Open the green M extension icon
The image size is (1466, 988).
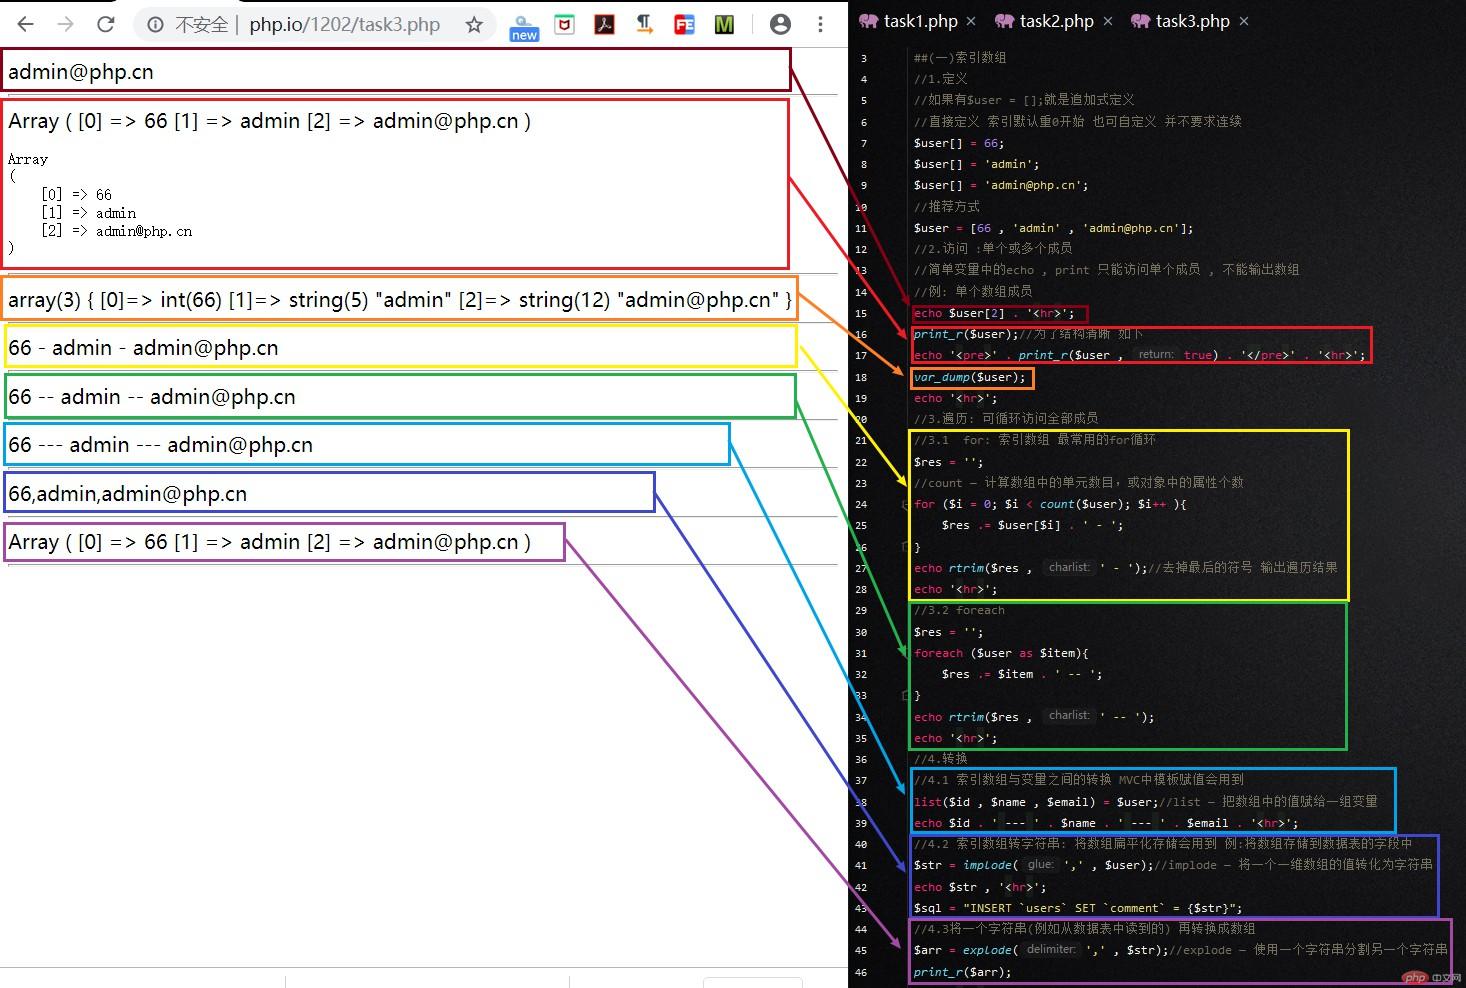pos(725,24)
